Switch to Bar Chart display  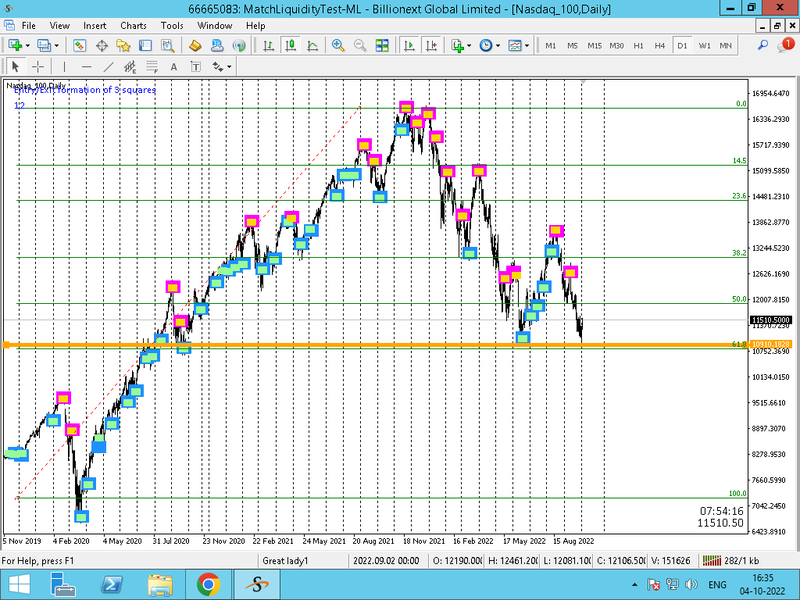(x=268, y=45)
